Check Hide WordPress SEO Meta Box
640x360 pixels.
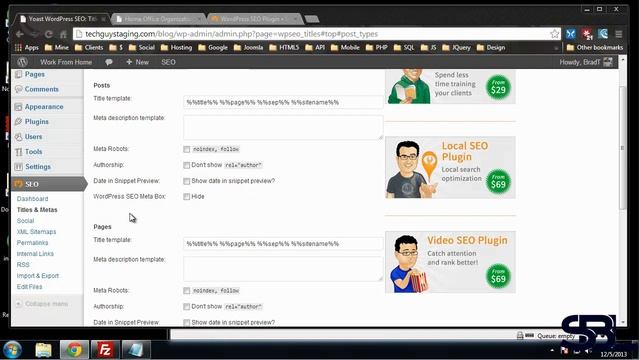click(187, 197)
